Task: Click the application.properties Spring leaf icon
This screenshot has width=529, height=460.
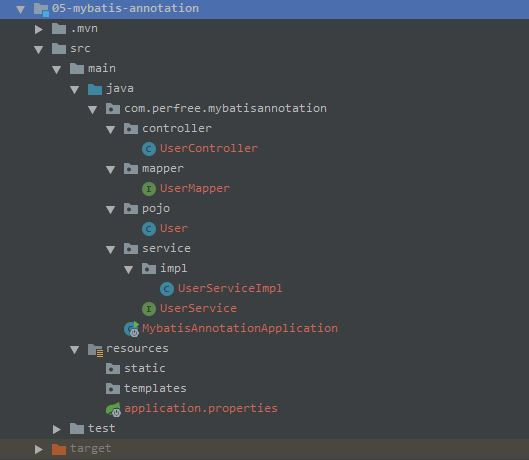Action: pyautogui.click(x=113, y=409)
